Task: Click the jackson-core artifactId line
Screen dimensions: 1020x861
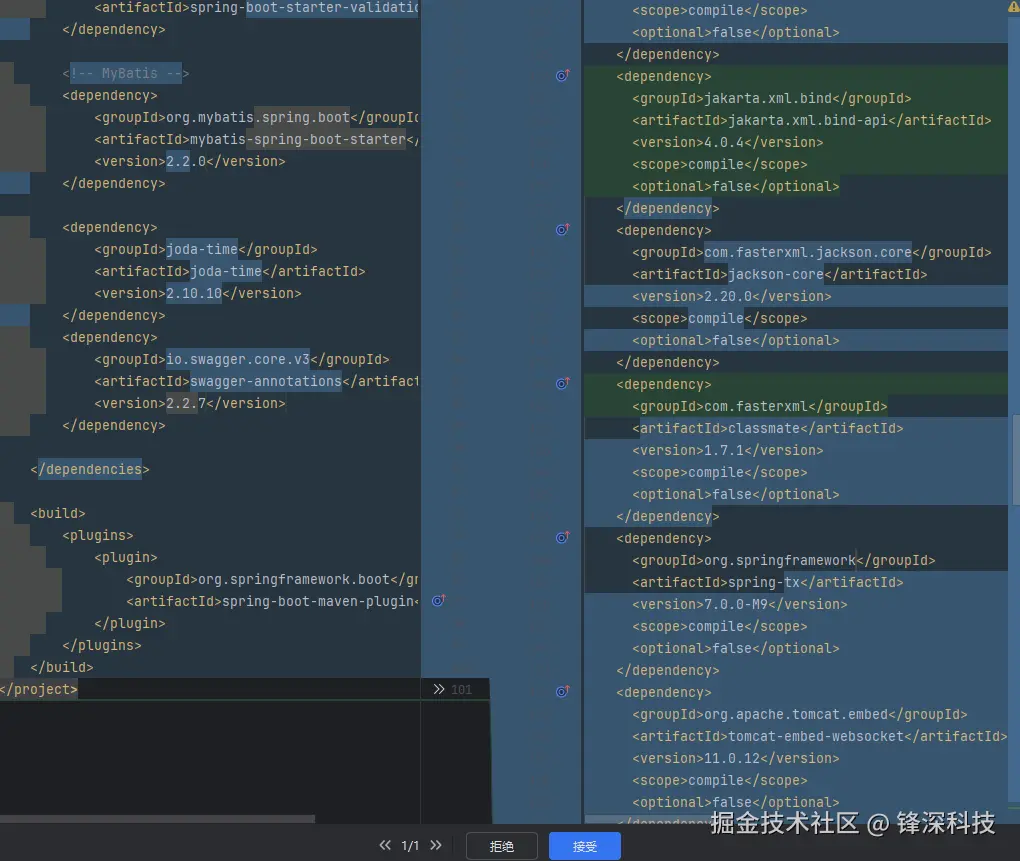Action: [x=780, y=274]
